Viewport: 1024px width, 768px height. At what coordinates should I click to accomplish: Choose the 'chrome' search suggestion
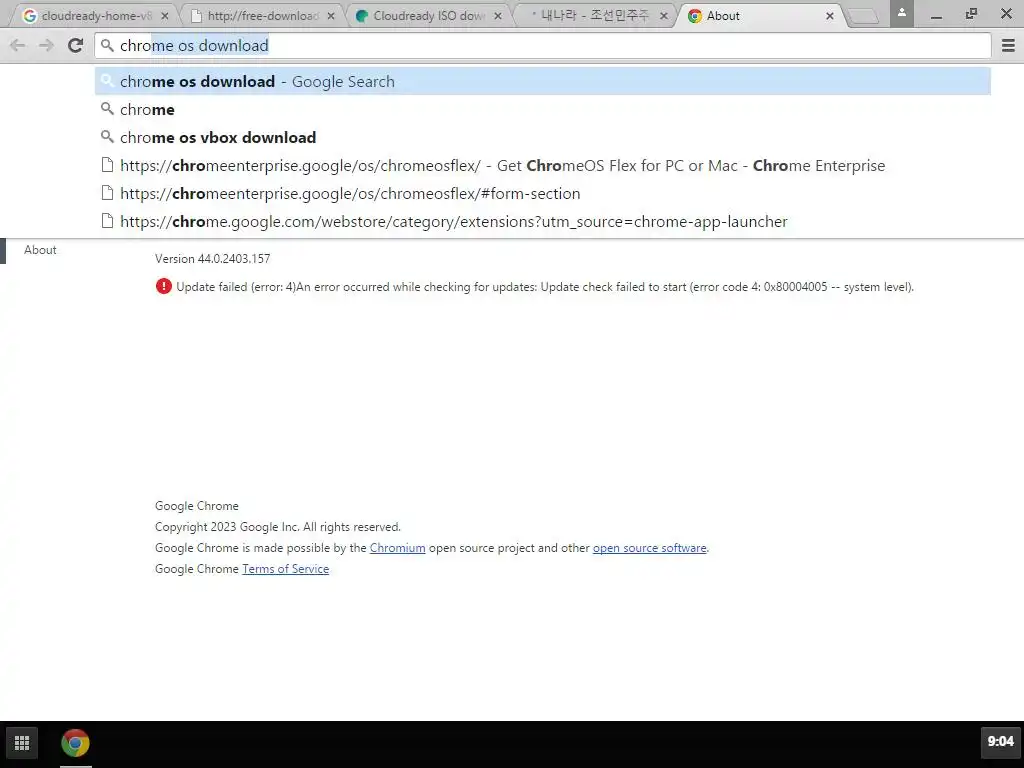click(543, 110)
